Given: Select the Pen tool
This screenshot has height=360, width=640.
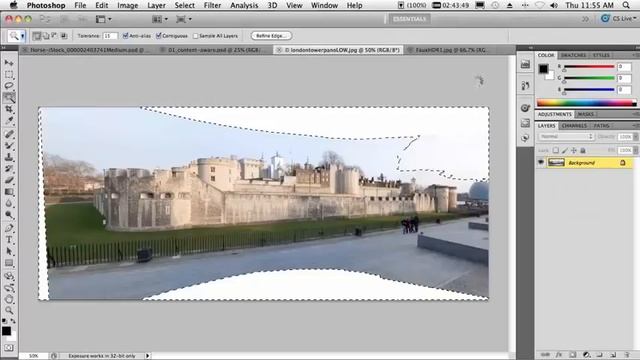Looking at the screenshot, I should pos(9,228).
